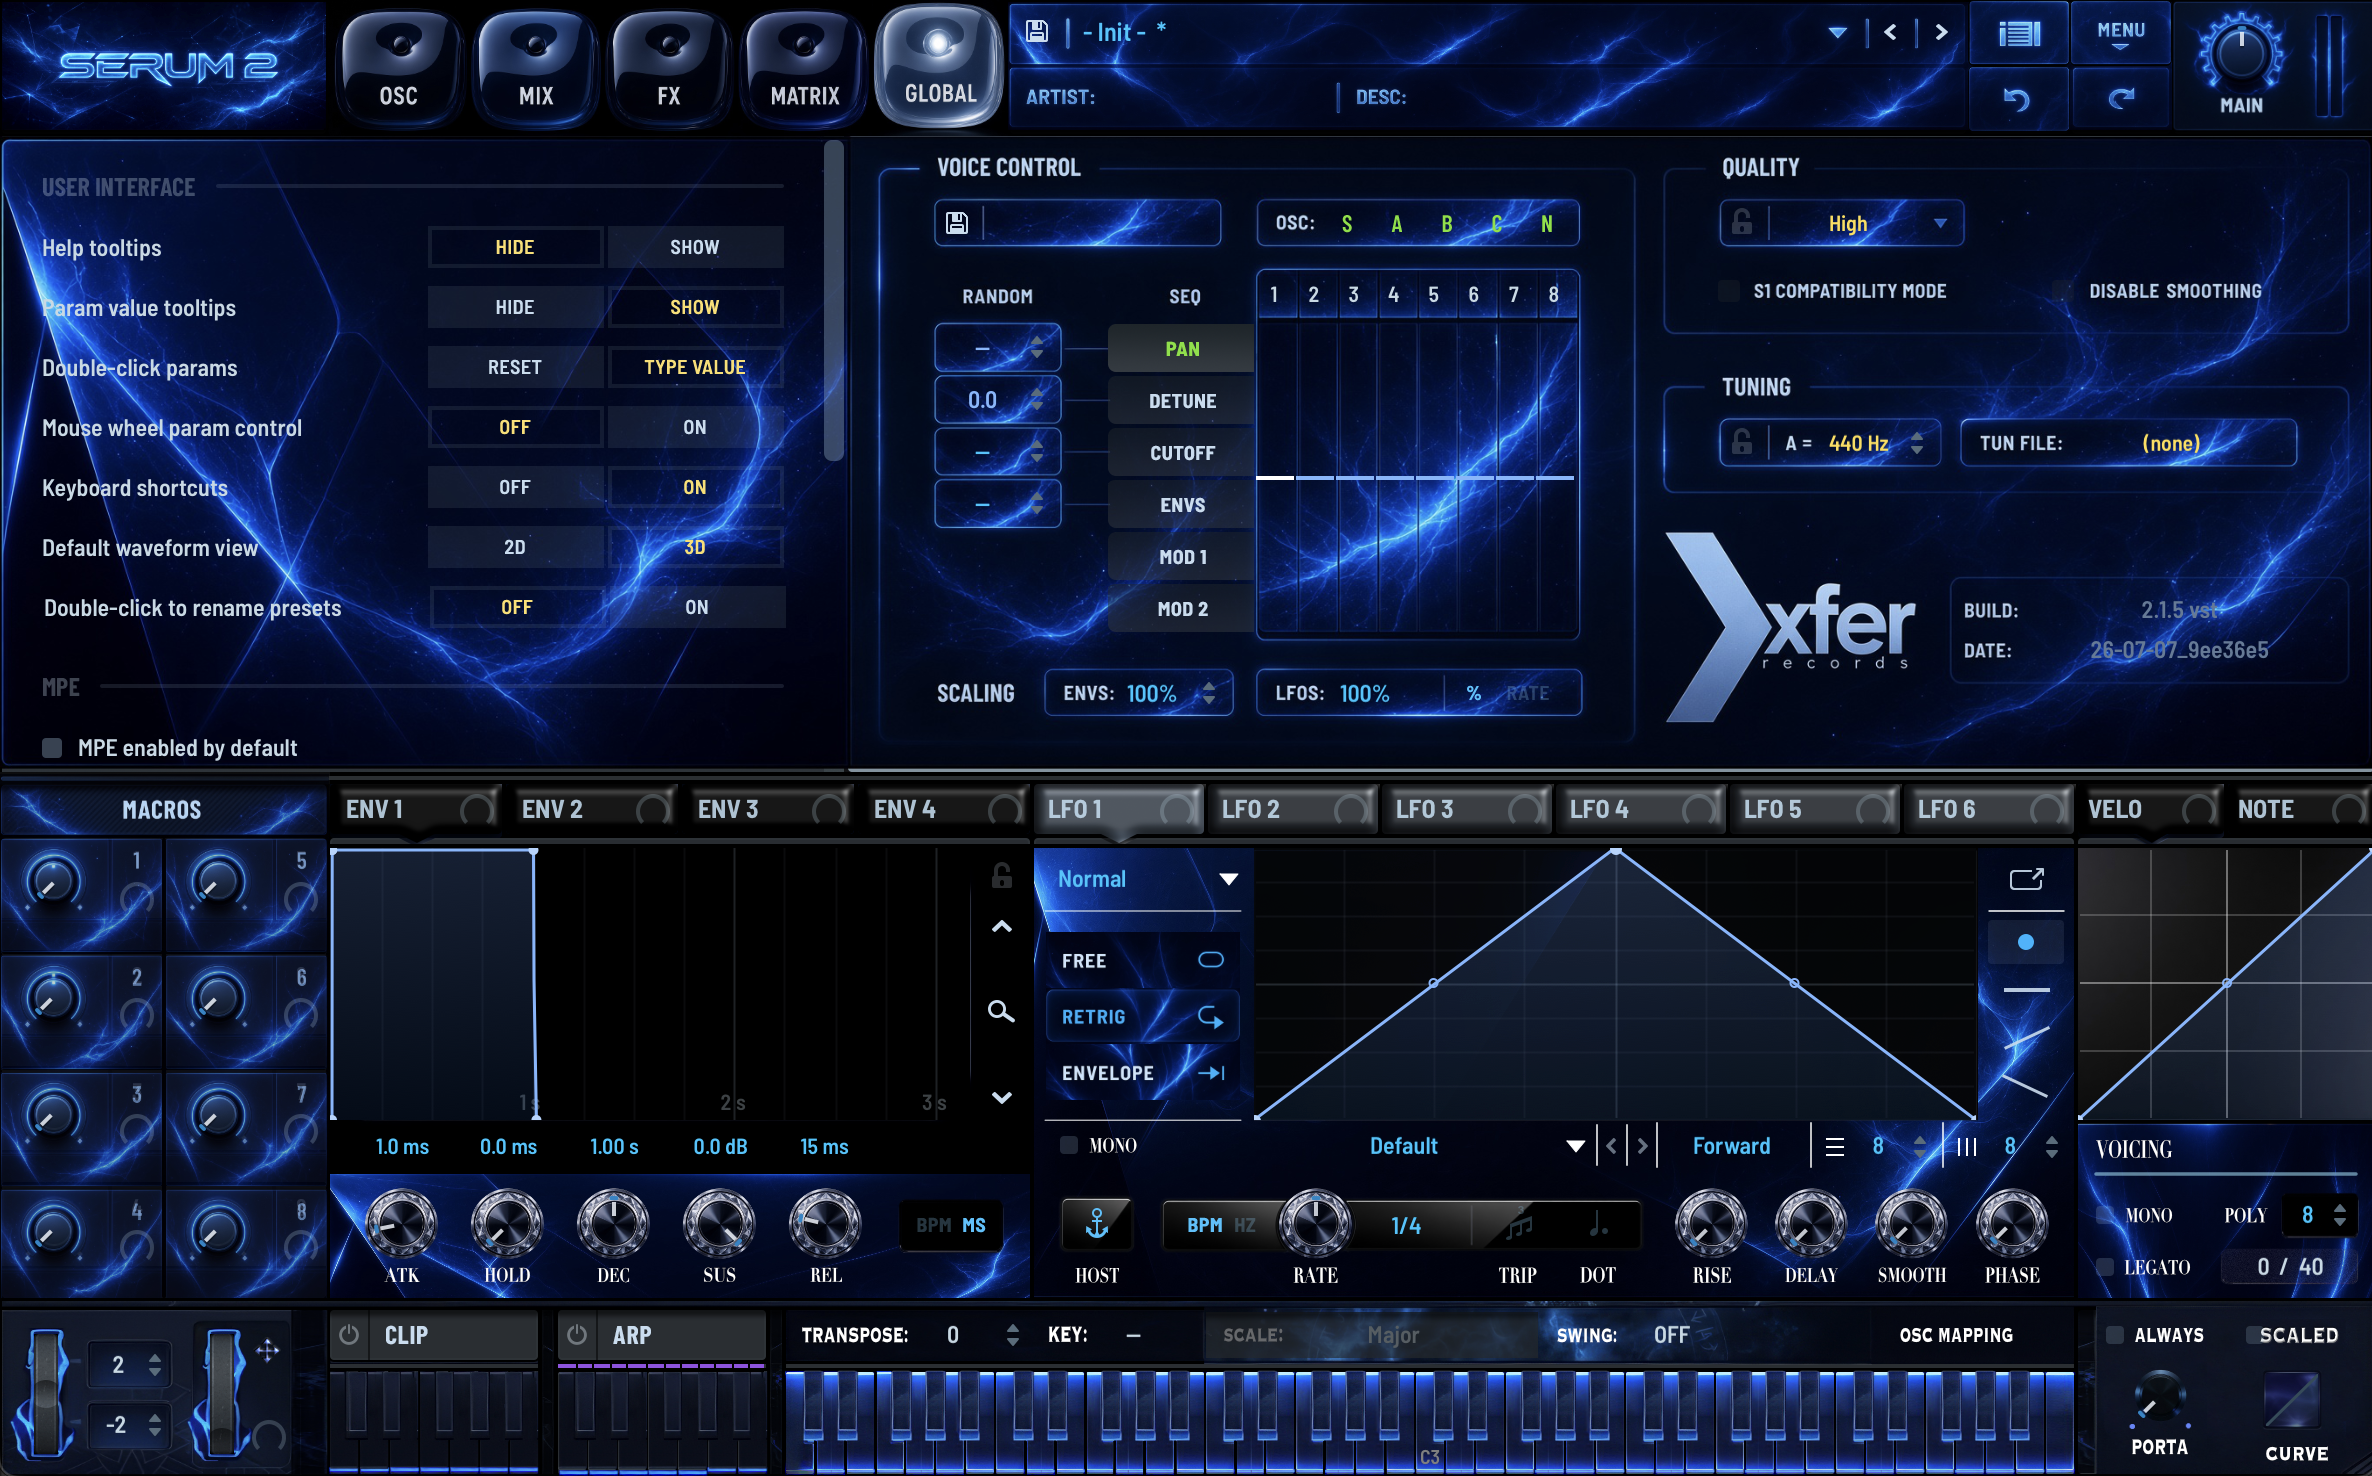Save the voice control preset icon
The image size is (2372, 1476).
[957, 223]
